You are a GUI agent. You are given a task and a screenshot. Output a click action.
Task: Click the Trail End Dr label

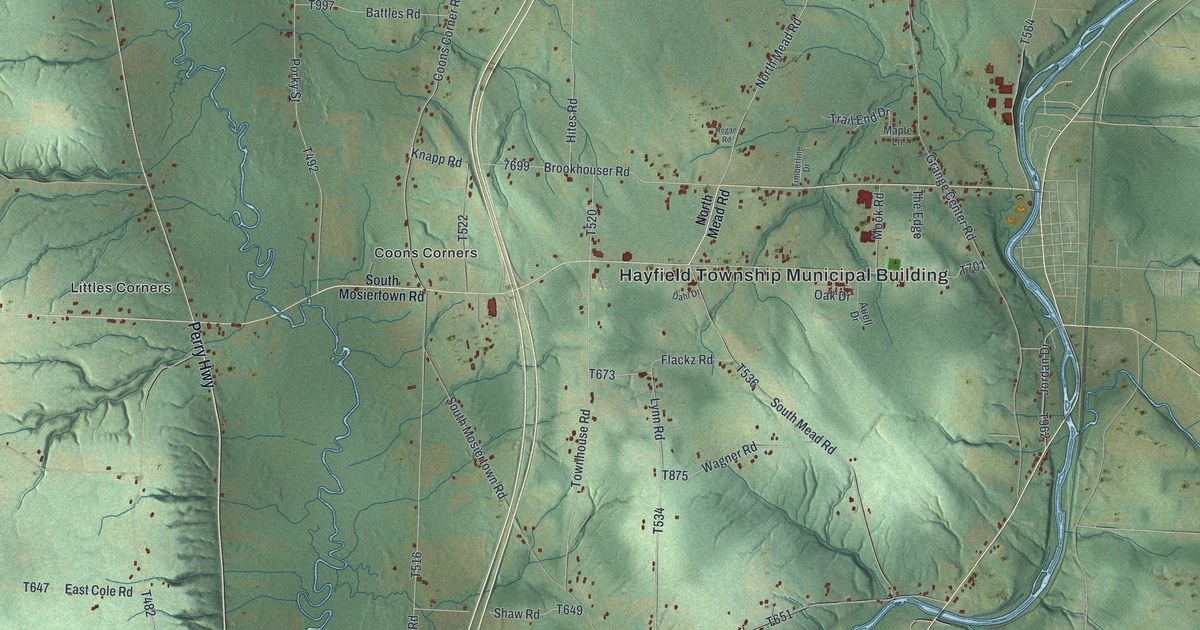(860, 118)
